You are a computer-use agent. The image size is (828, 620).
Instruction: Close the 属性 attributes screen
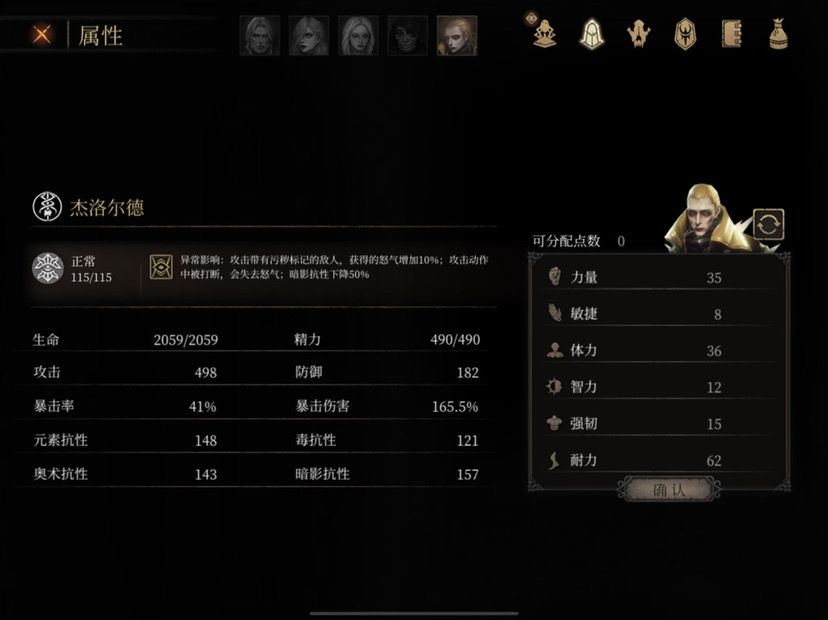(x=42, y=35)
